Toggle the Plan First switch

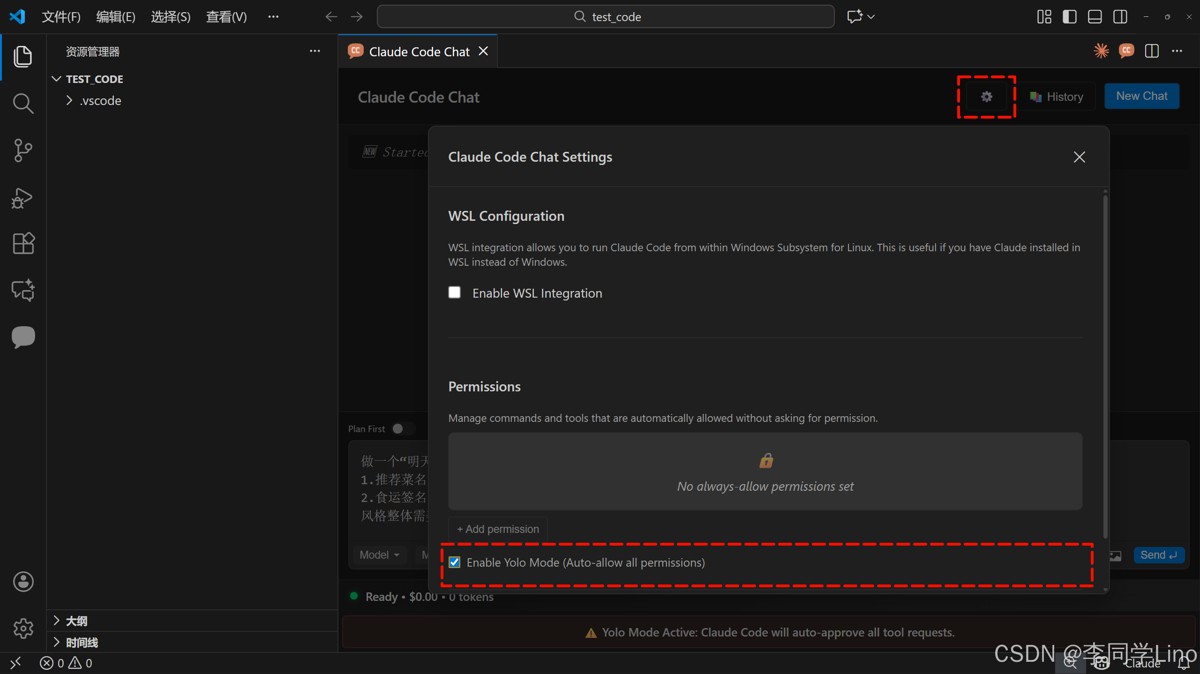400,429
